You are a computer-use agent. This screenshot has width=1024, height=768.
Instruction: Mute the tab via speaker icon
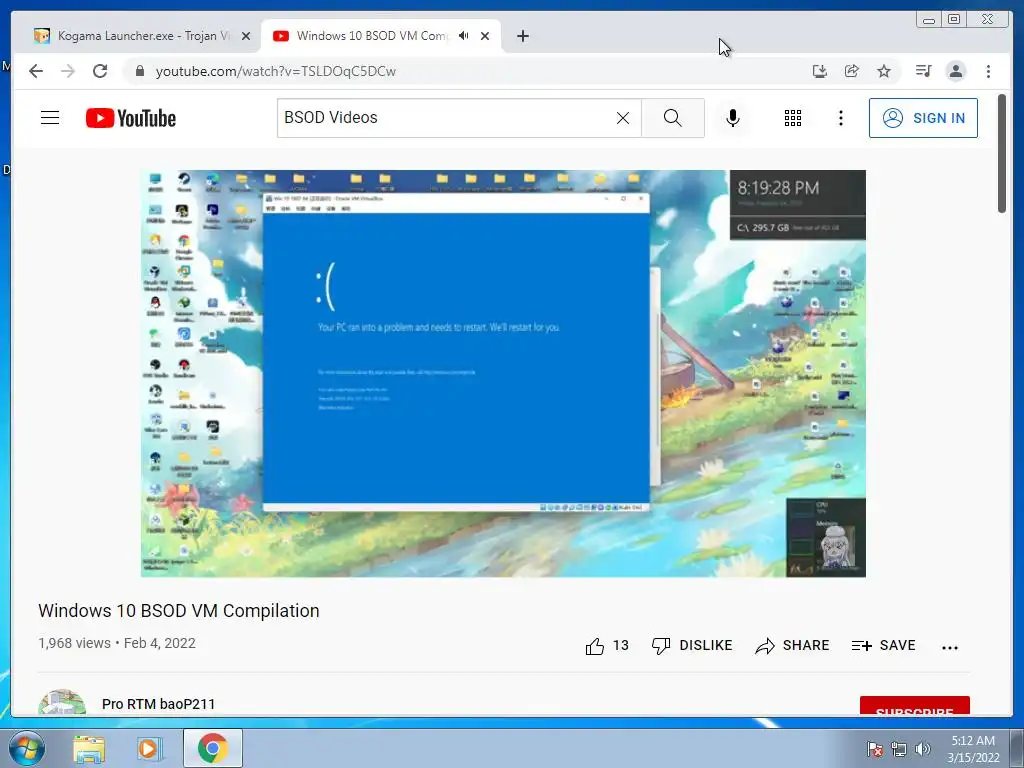[x=464, y=36]
